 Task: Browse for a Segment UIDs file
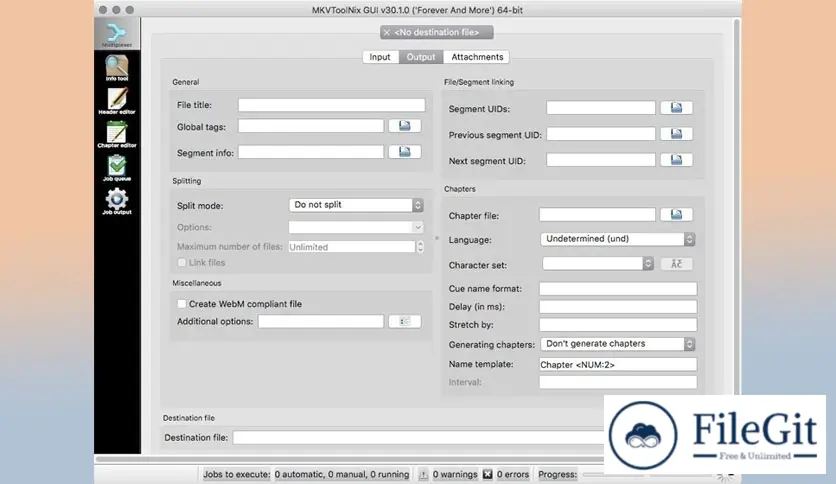[x=677, y=108]
